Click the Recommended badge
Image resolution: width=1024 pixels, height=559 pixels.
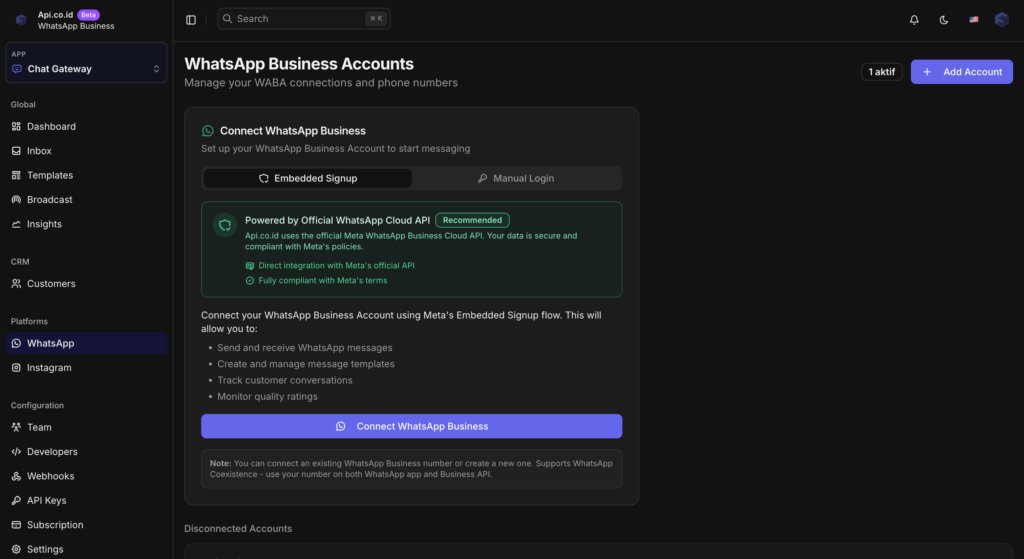click(x=472, y=220)
